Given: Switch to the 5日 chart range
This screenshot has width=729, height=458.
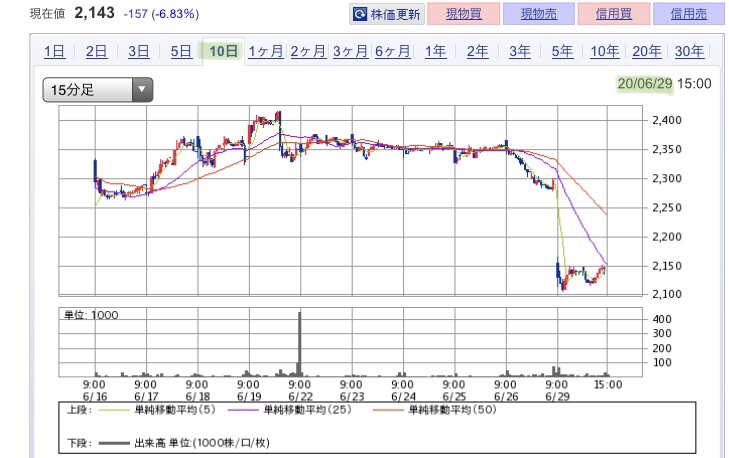Looking at the screenshot, I should coord(181,51).
